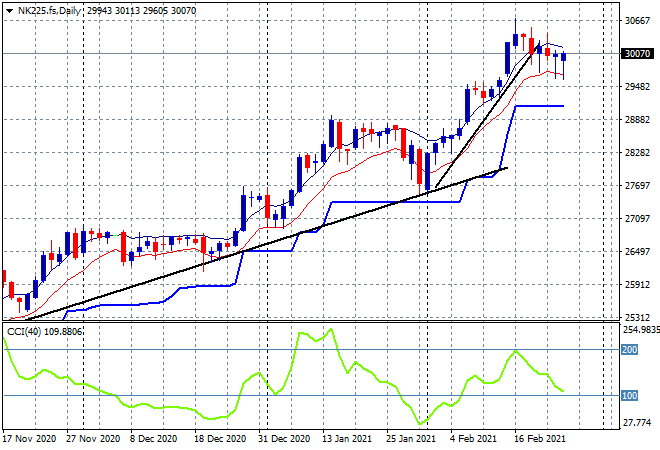Image resolution: width=660 pixels, height=450 pixels.
Task: Click price scale value 29482
Action: coord(638,86)
